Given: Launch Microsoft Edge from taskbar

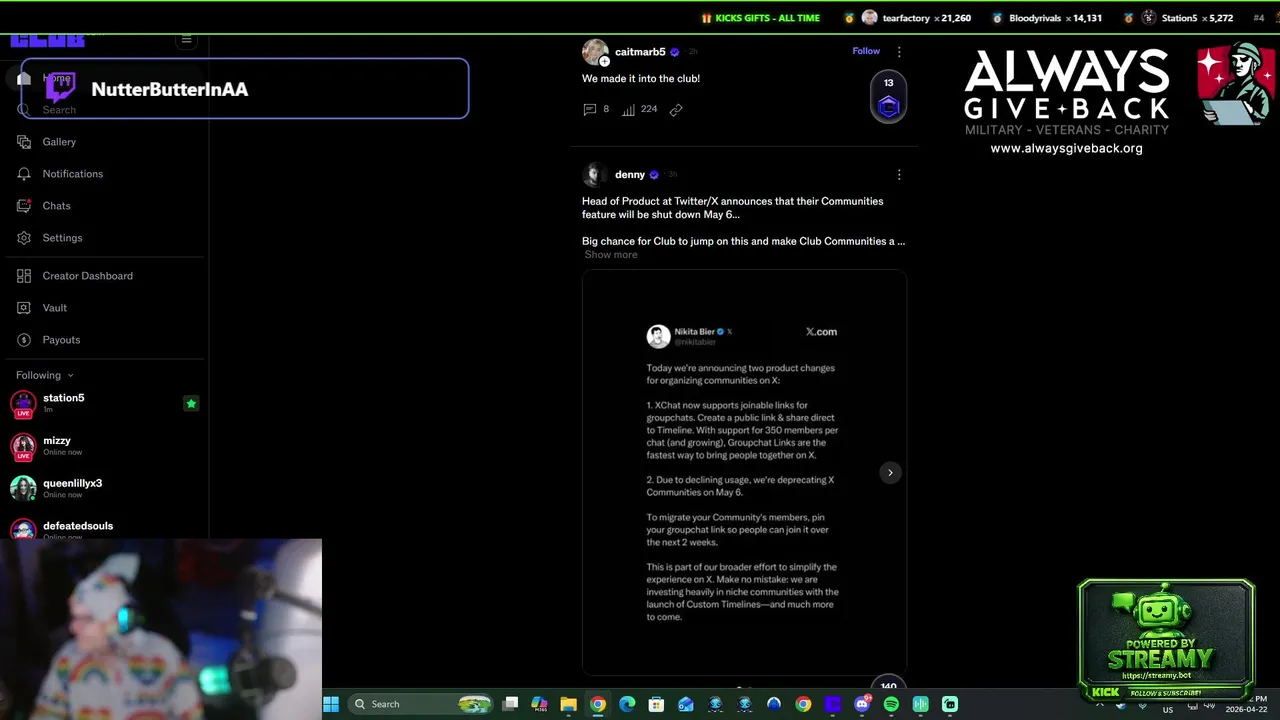Looking at the screenshot, I should click(x=627, y=704).
